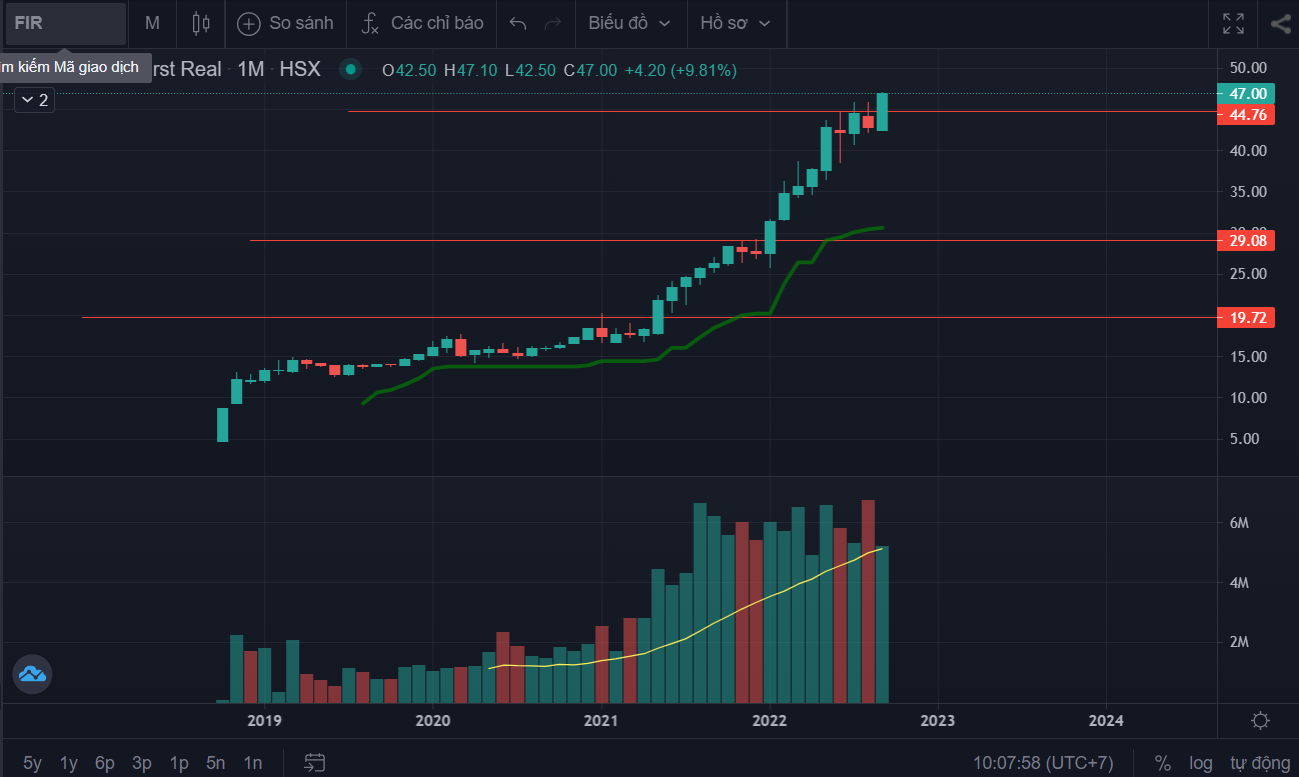Image resolution: width=1299 pixels, height=777 pixels.
Task: Click the 2024 label on the time axis
Action: 1106,720
